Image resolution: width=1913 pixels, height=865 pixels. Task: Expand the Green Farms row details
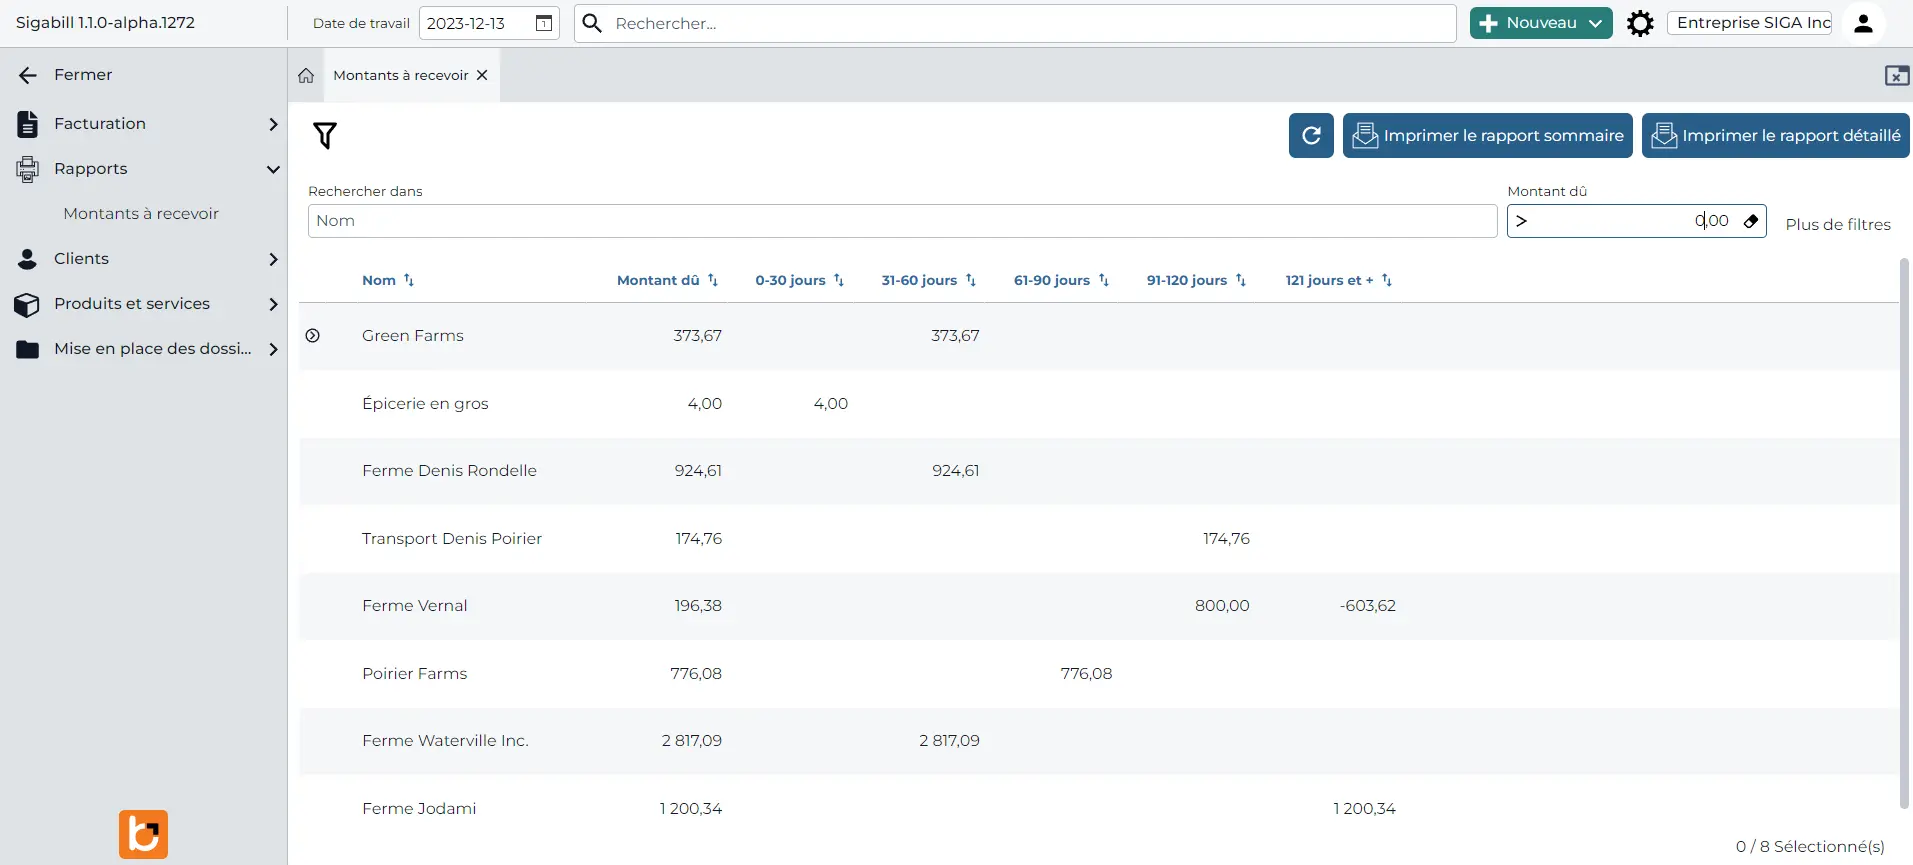click(313, 336)
